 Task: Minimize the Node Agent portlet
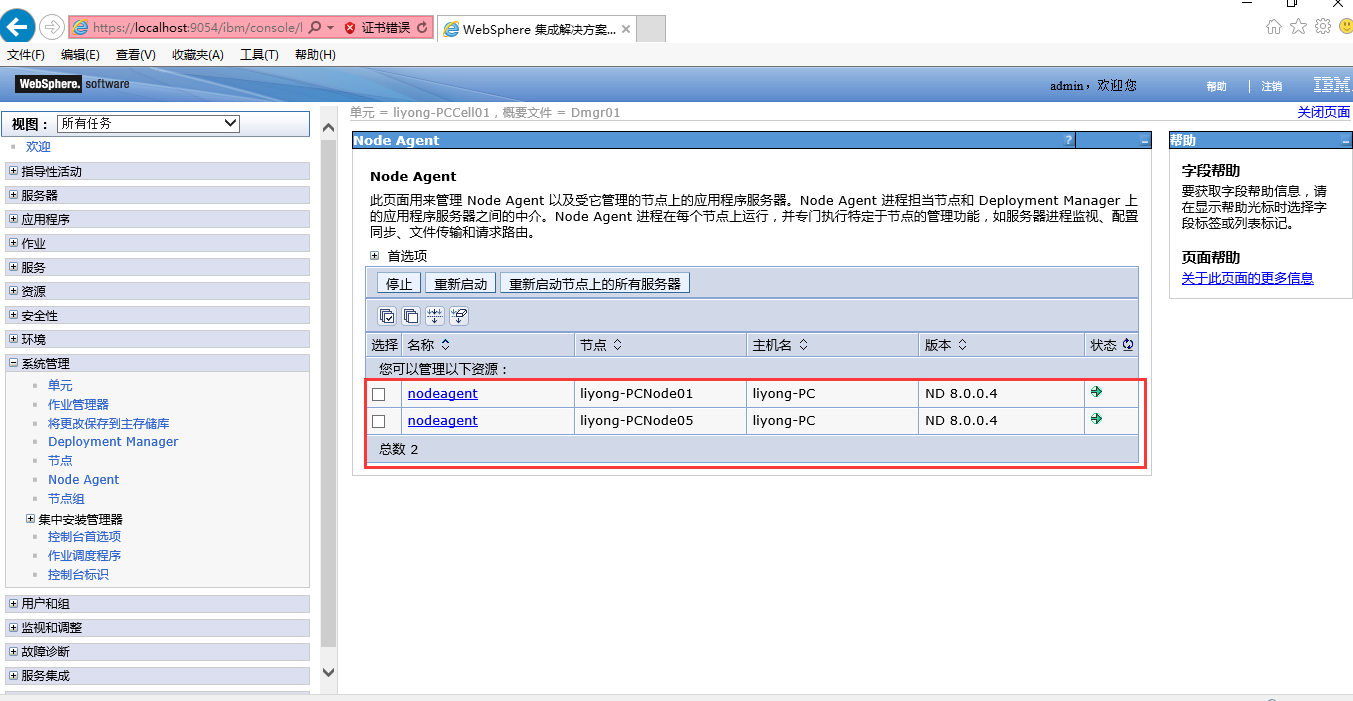click(1145, 141)
